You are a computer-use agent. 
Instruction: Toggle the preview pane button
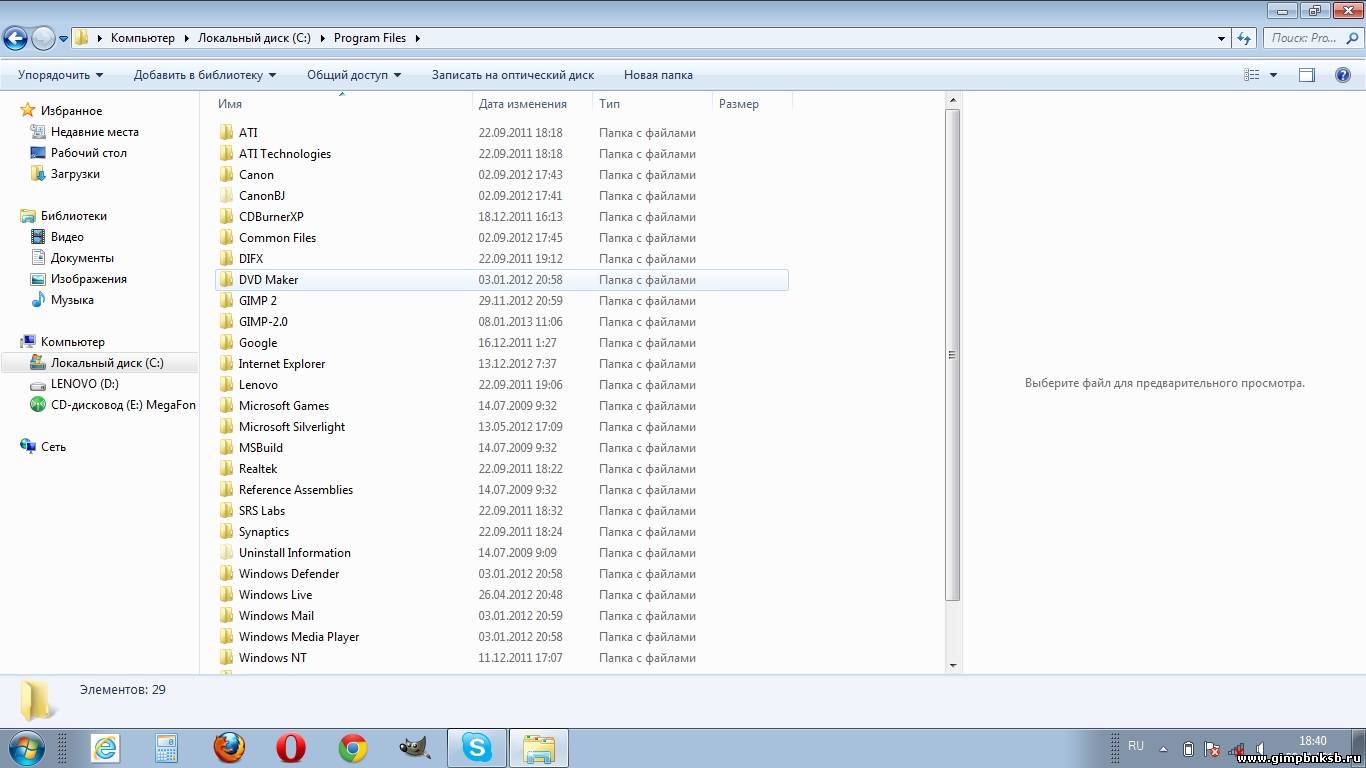tap(1306, 75)
